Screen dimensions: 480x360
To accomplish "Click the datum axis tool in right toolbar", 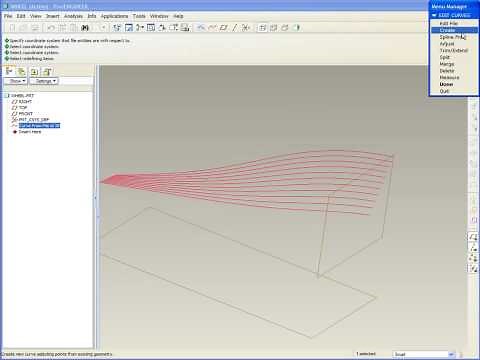I will pos(473,248).
